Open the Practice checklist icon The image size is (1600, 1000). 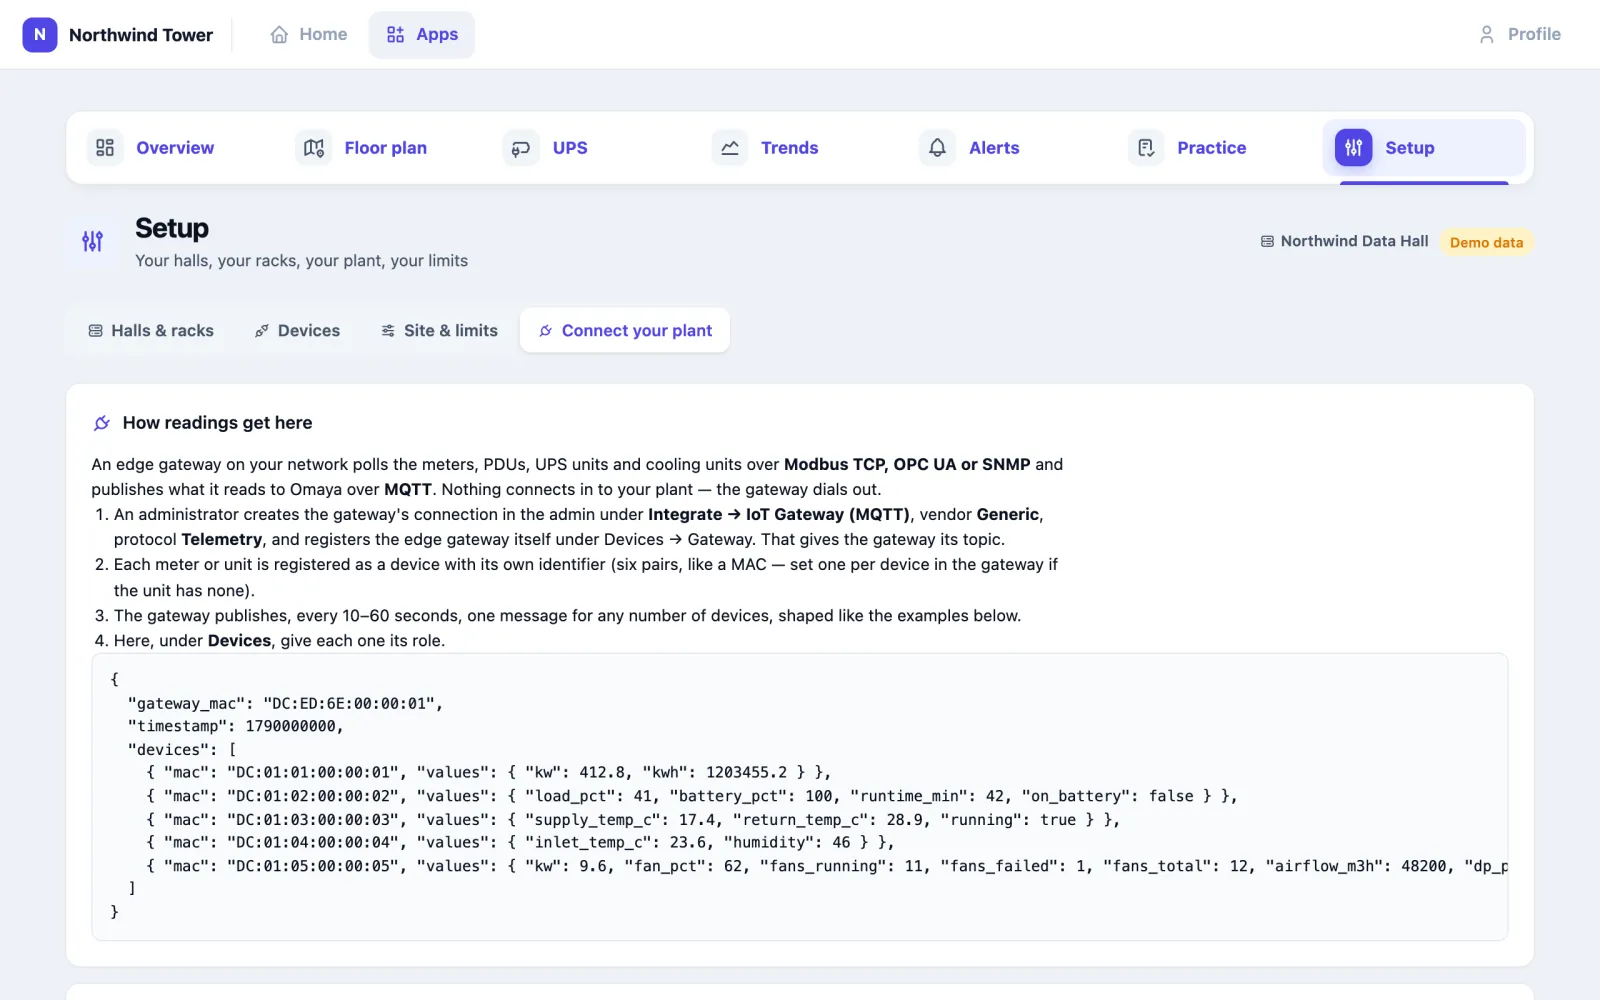1146,148
